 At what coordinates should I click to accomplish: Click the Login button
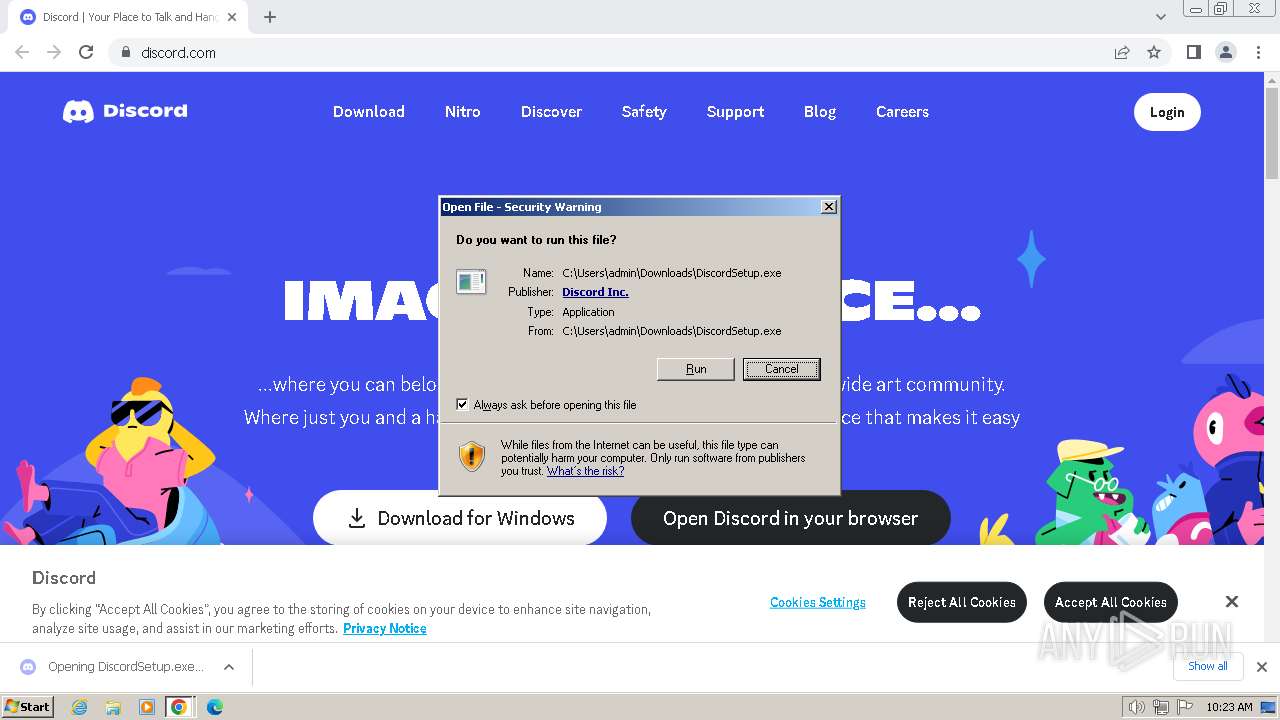pyautogui.click(x=1167, y=112)
